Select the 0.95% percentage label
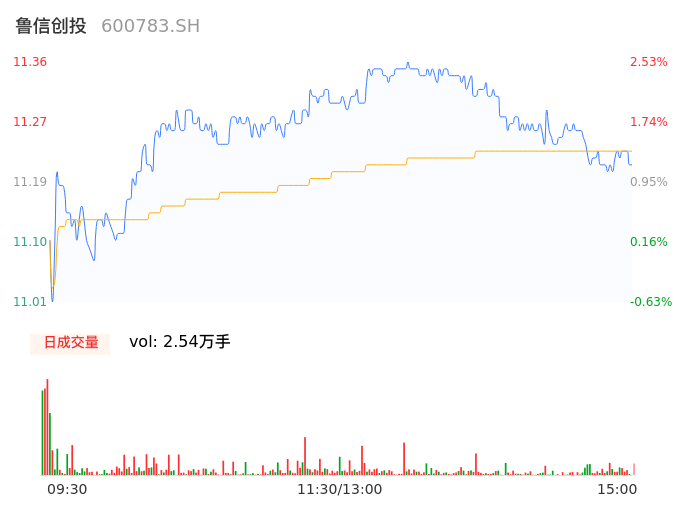 (648, 182)
